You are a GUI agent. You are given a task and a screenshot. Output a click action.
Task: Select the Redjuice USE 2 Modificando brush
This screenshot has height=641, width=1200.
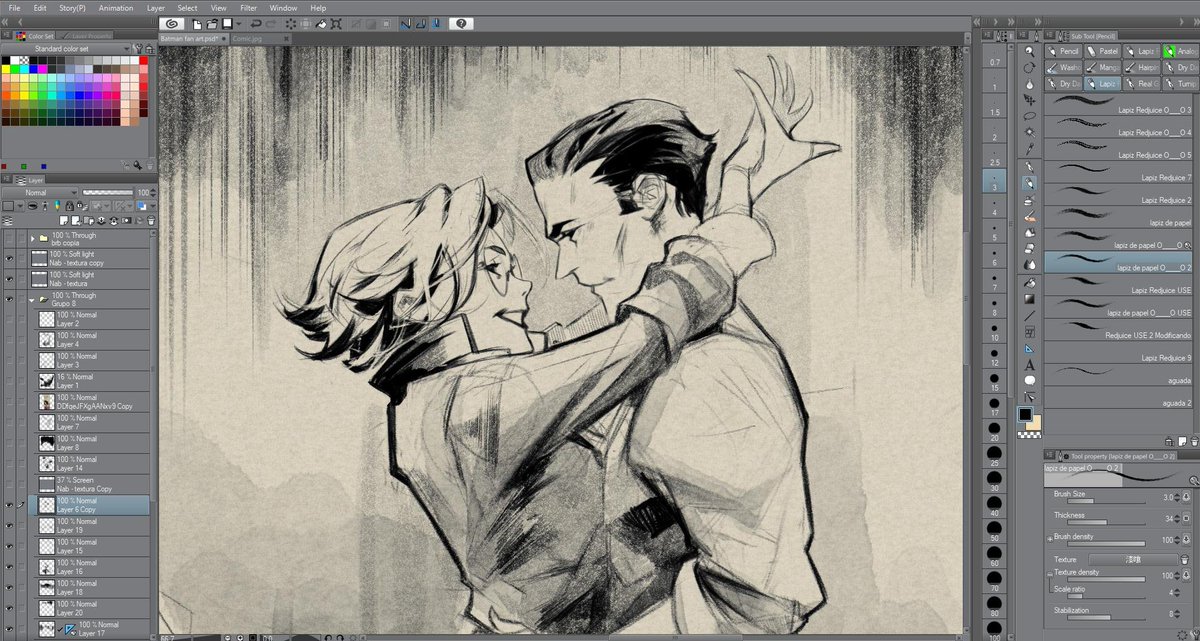click(1120, 329)
